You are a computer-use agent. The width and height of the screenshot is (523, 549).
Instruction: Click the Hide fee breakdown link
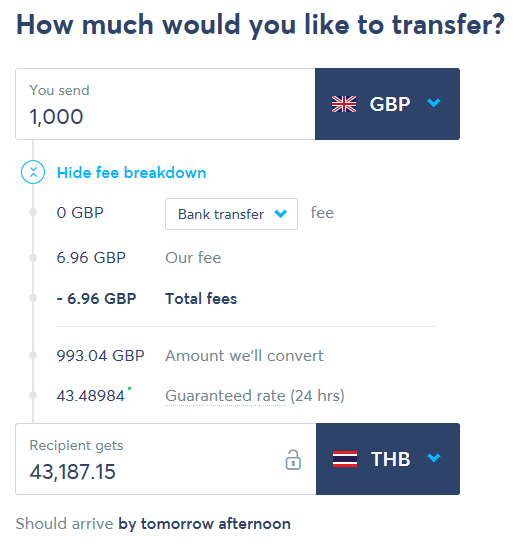(131, 173)
